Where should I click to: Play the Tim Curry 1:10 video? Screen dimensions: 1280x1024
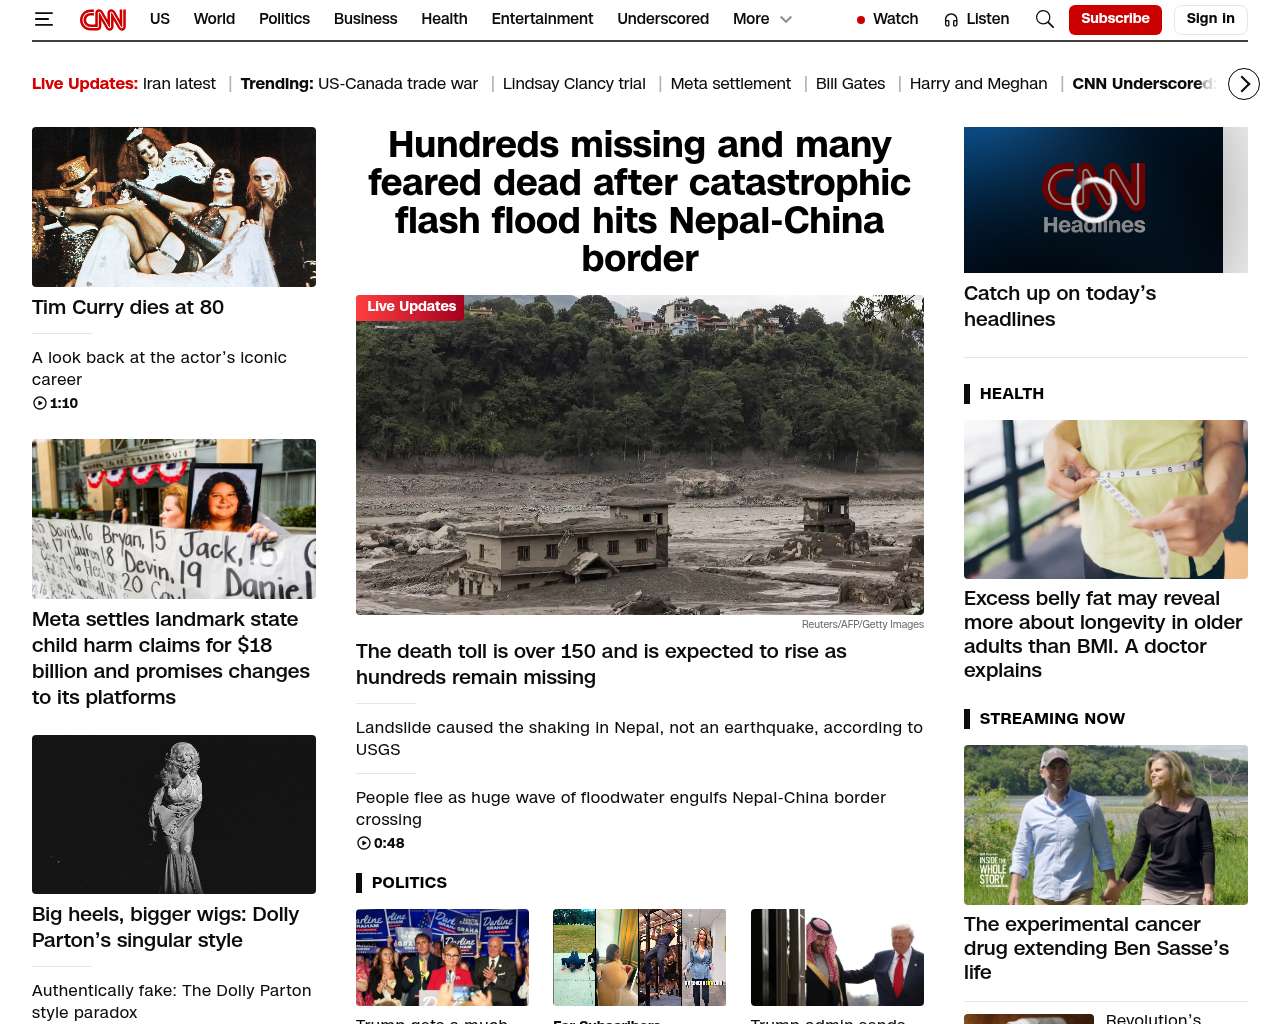point(55,403)
